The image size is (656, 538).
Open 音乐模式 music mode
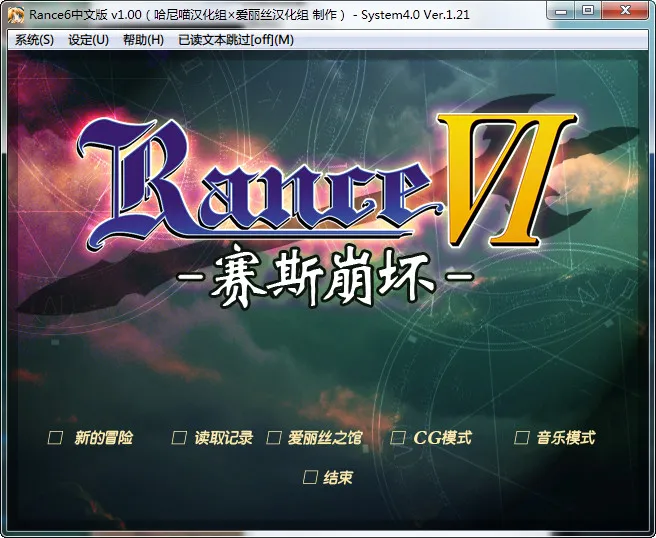565,438
